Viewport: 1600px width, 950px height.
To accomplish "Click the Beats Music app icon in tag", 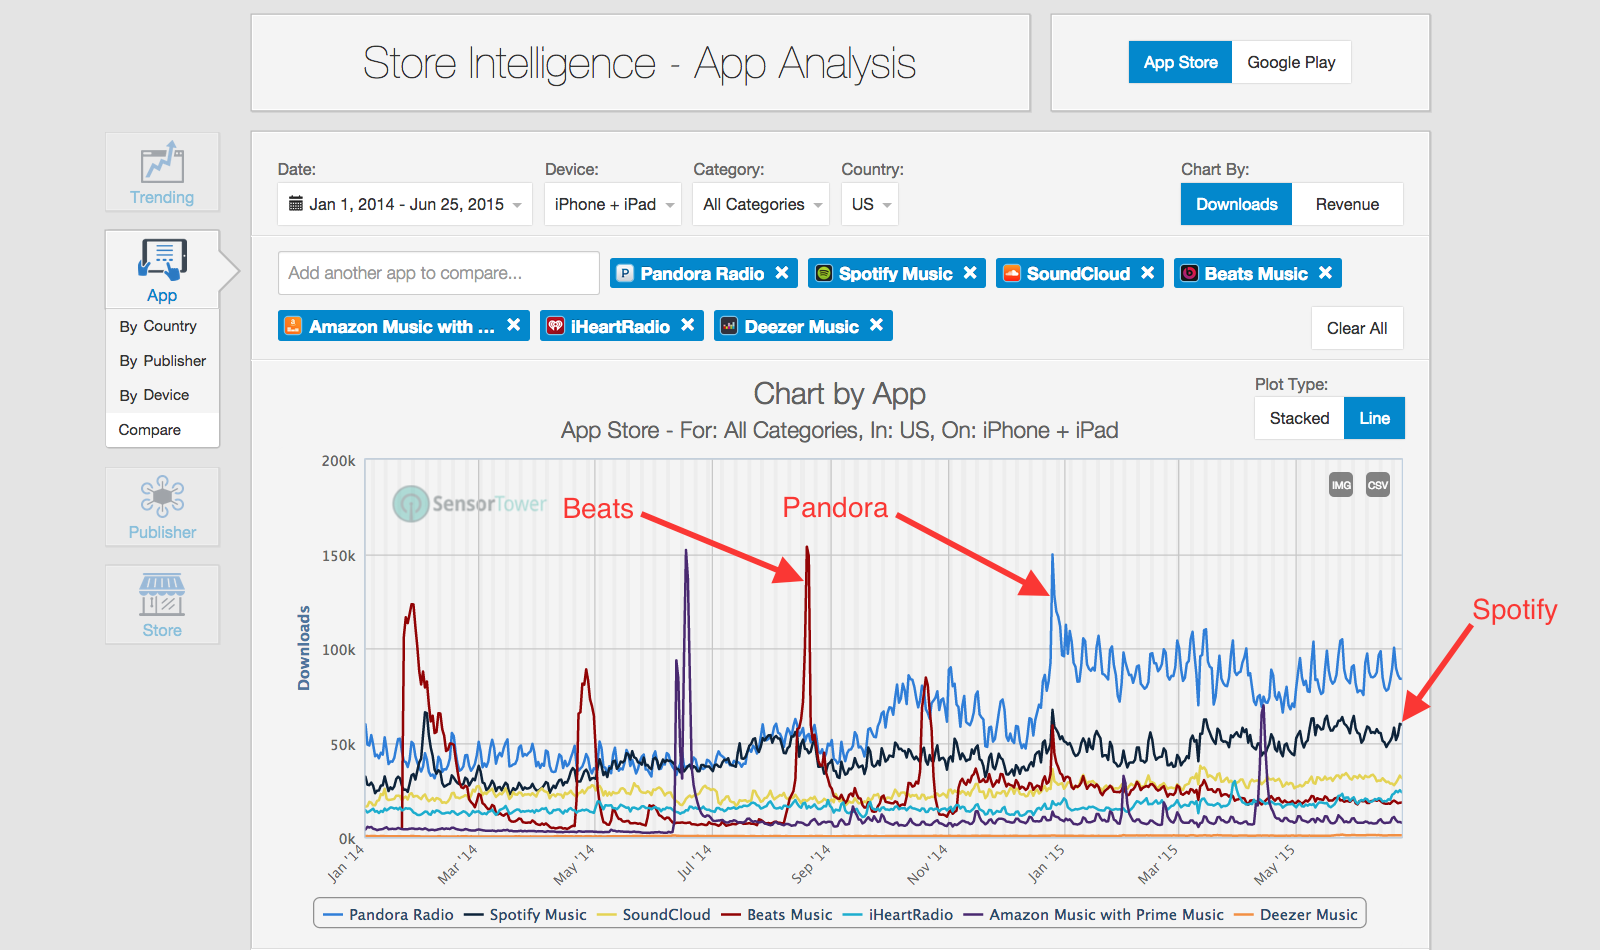I will (x=1189, y=273).
